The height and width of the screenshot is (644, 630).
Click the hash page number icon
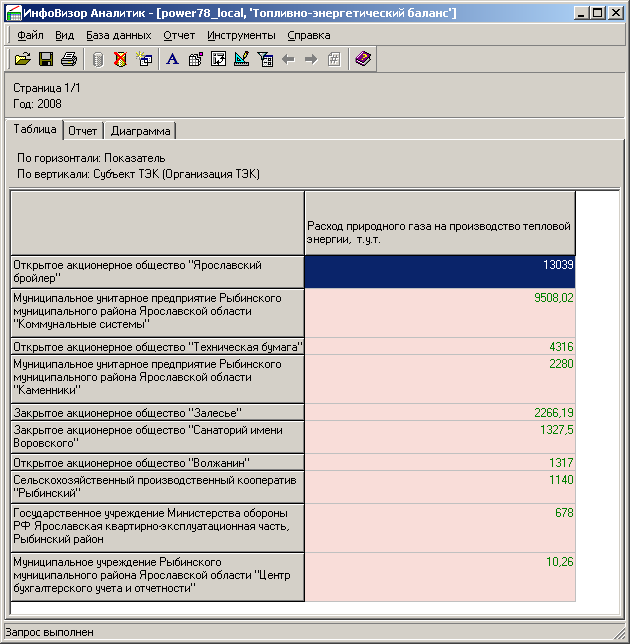(x=334, y=59)
